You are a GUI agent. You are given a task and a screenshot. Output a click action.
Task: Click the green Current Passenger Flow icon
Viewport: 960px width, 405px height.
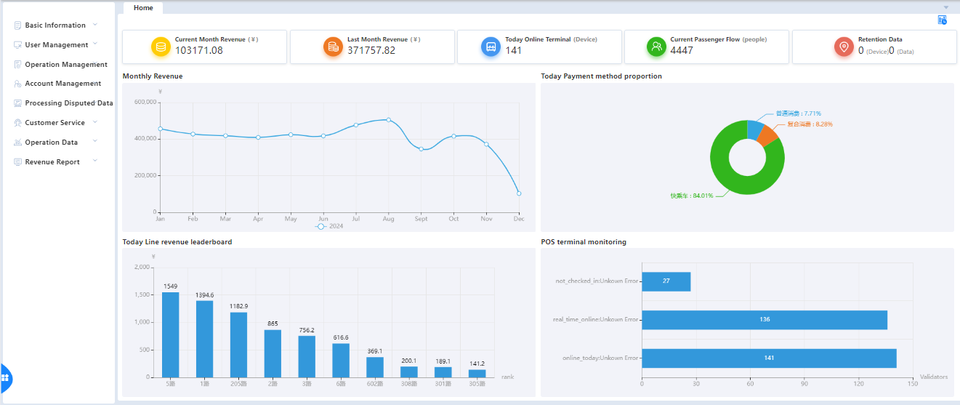point(656,47)
